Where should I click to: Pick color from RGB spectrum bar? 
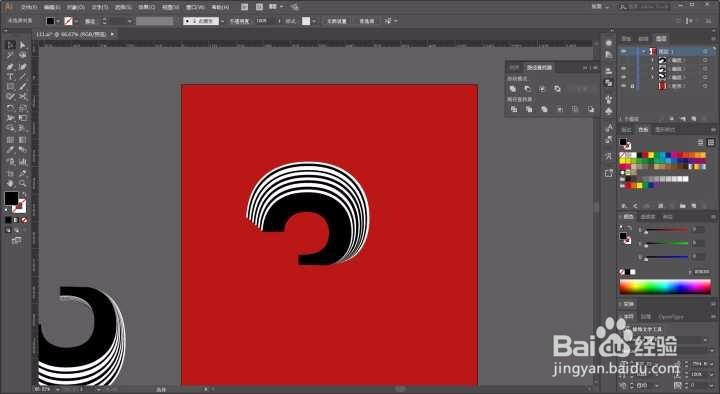click(665, 287)
